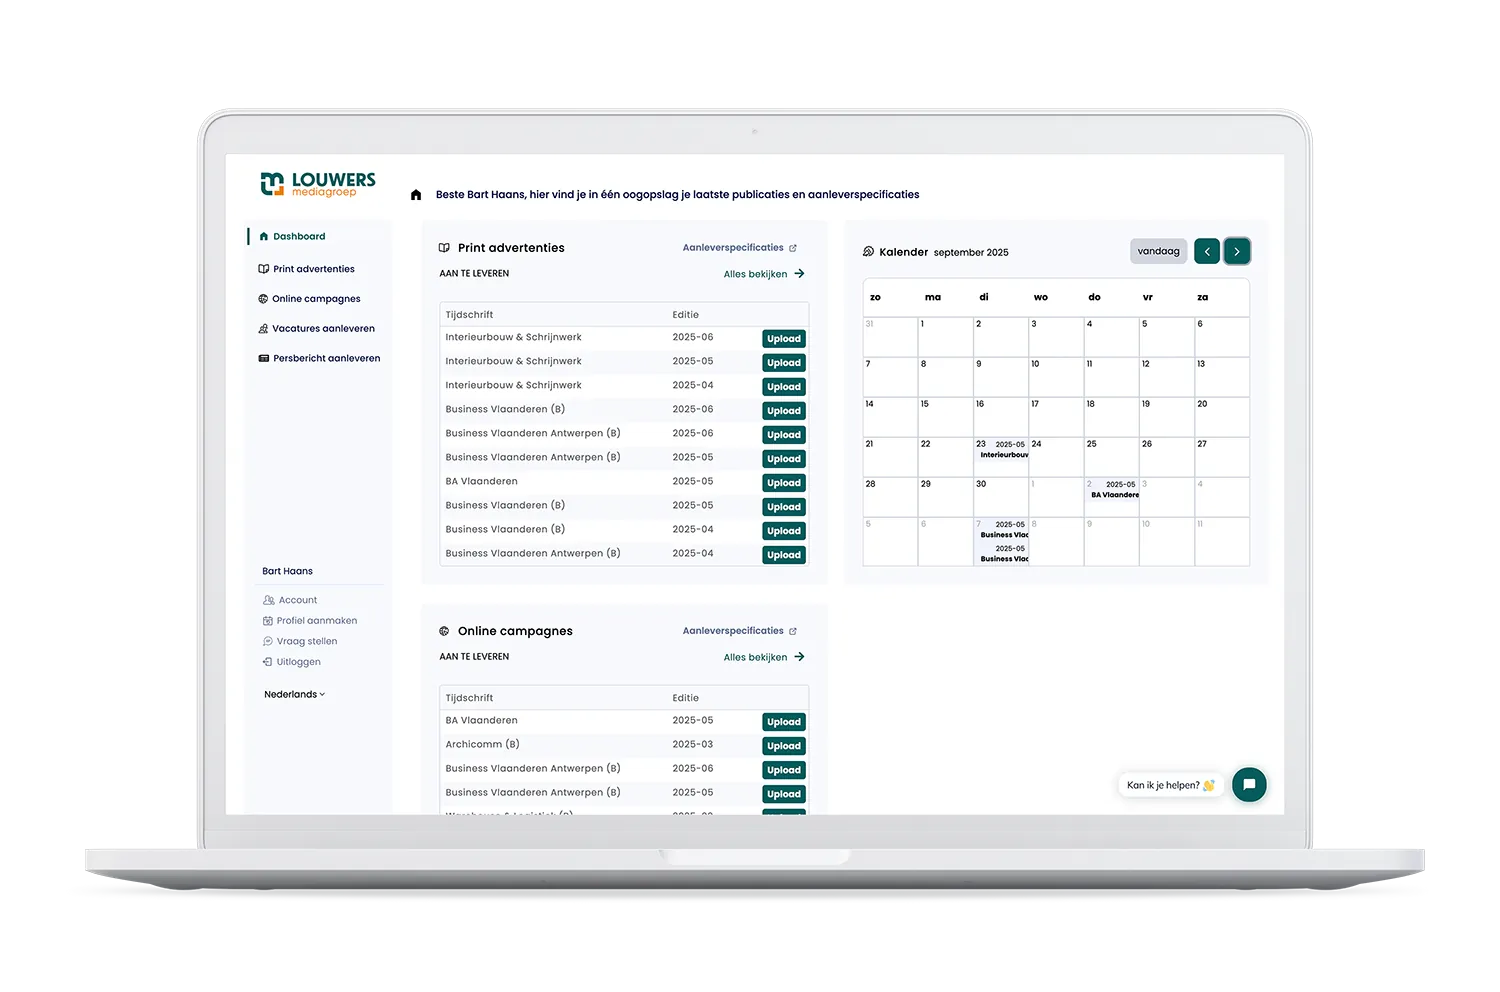Click Archicomm (B) row text
Screen dimensions: 1500x992
tap(482, 745)
